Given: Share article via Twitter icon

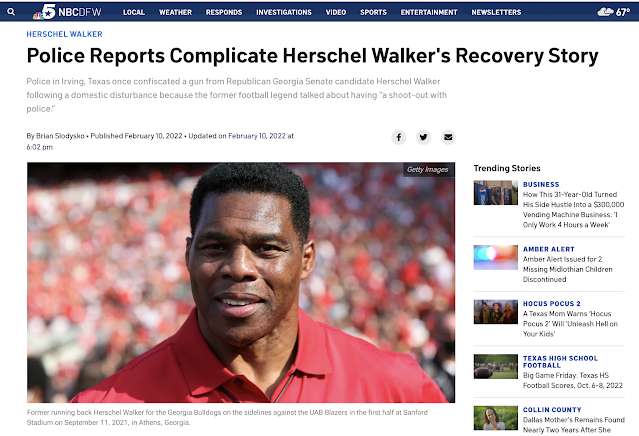Looking at the screenshot, I should click(x=423, y=137).
